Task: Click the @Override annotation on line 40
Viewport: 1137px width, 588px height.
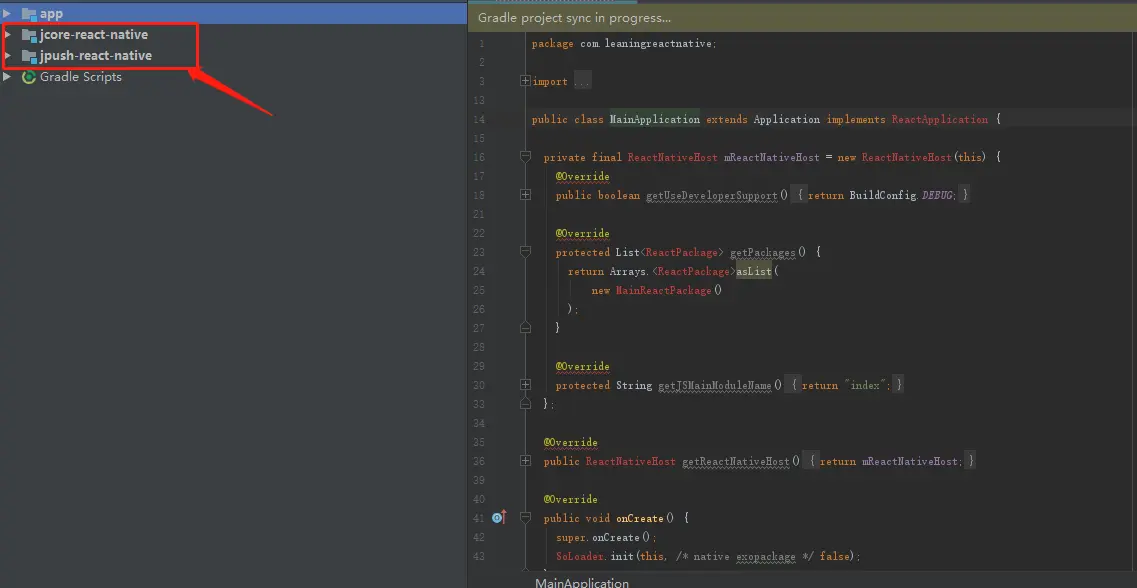Action: [570, 499]
